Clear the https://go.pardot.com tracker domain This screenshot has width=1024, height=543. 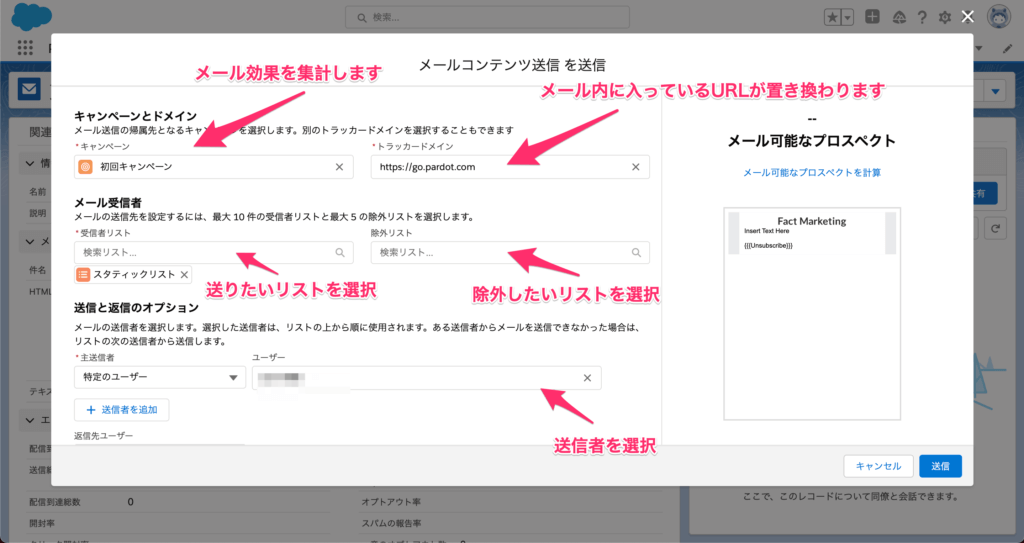(x=635, y=167)
